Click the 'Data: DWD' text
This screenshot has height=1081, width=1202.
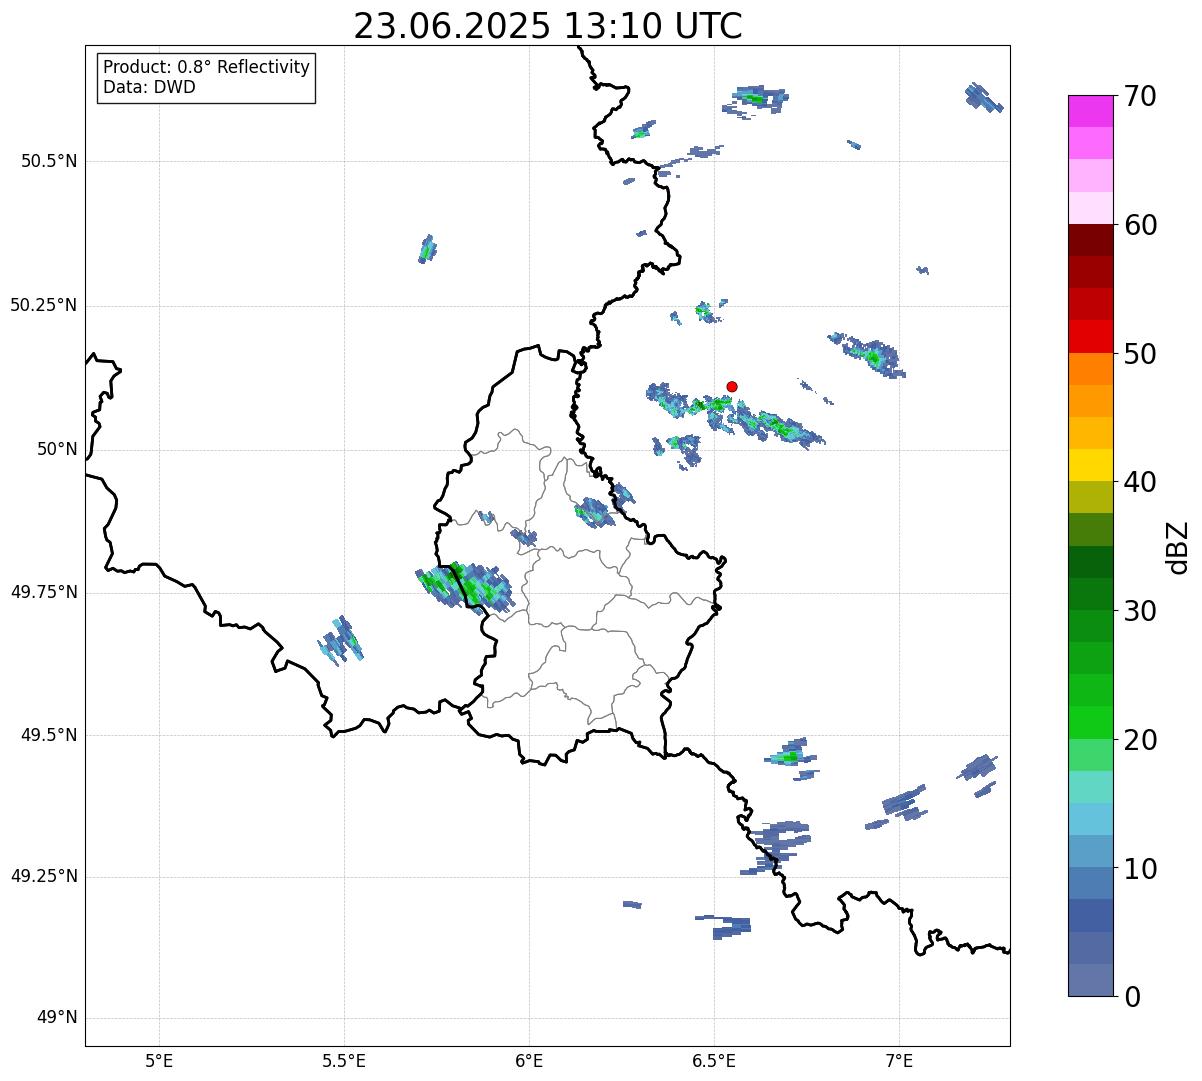click(x=149, y=87)
